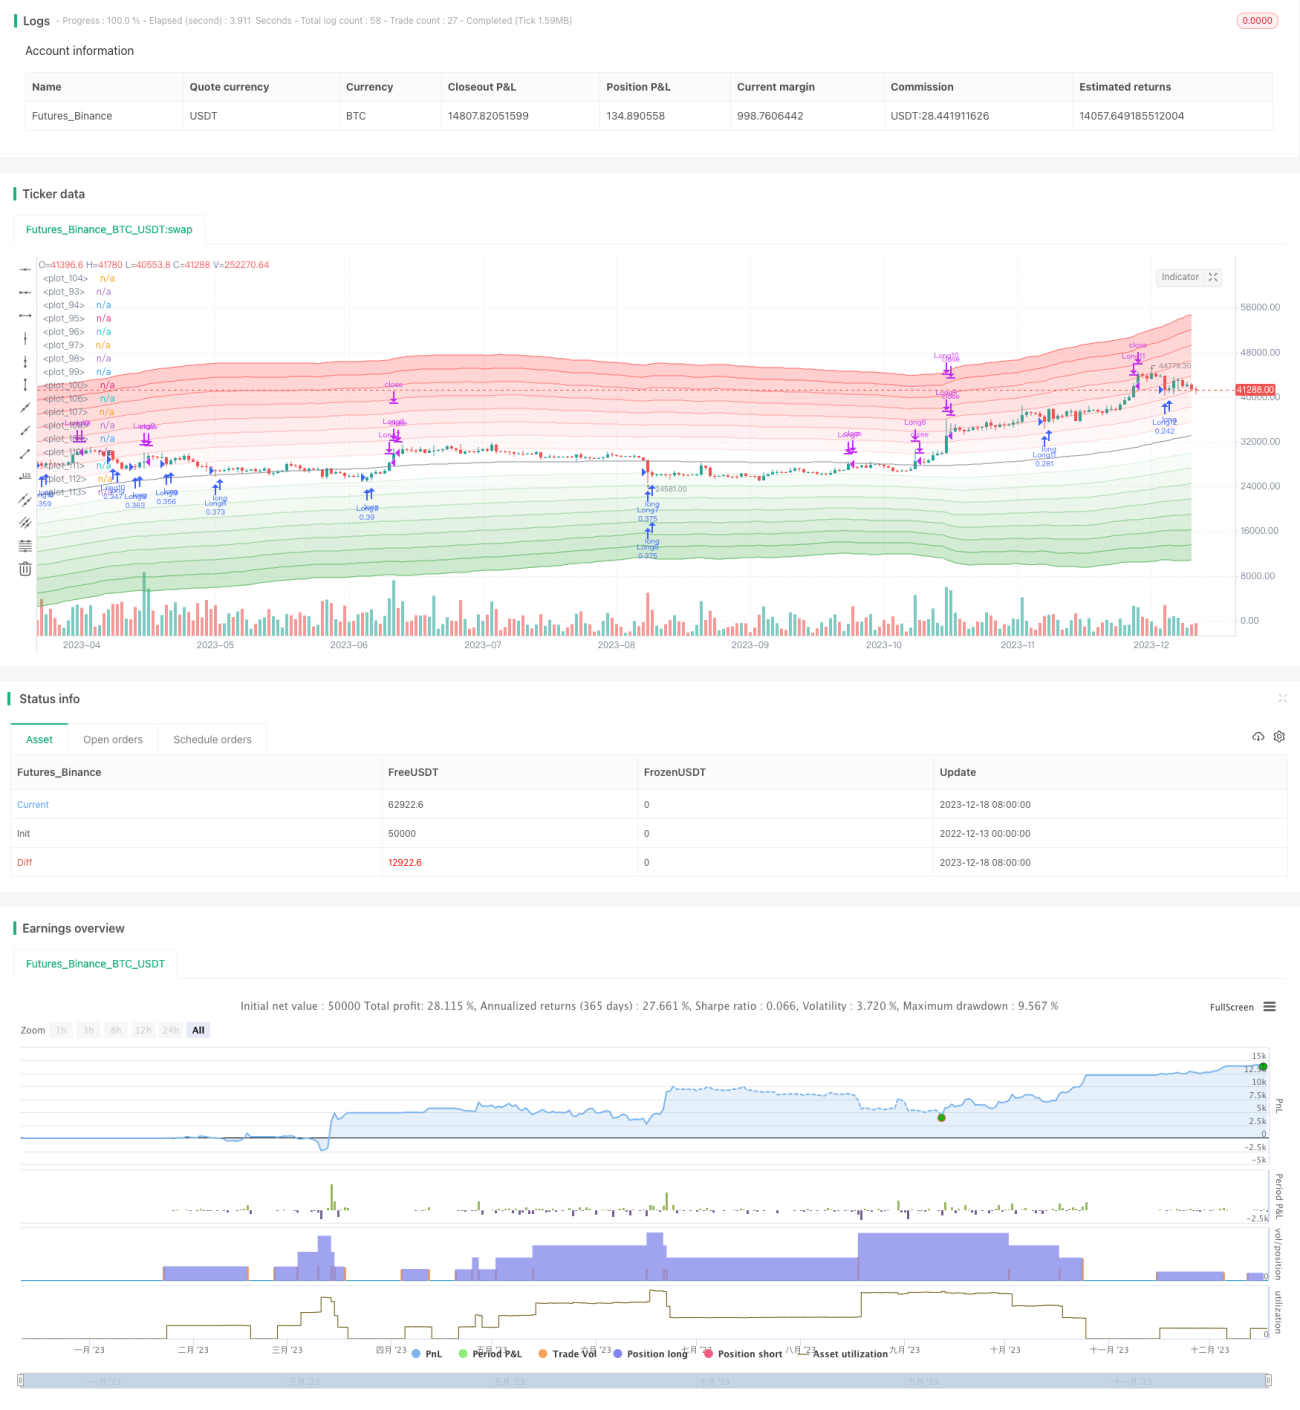Image resolution: width=1300 pixels, height=1410 pixels.
Task: Collapse the Status info section
Action: [x=1282, y=698]
